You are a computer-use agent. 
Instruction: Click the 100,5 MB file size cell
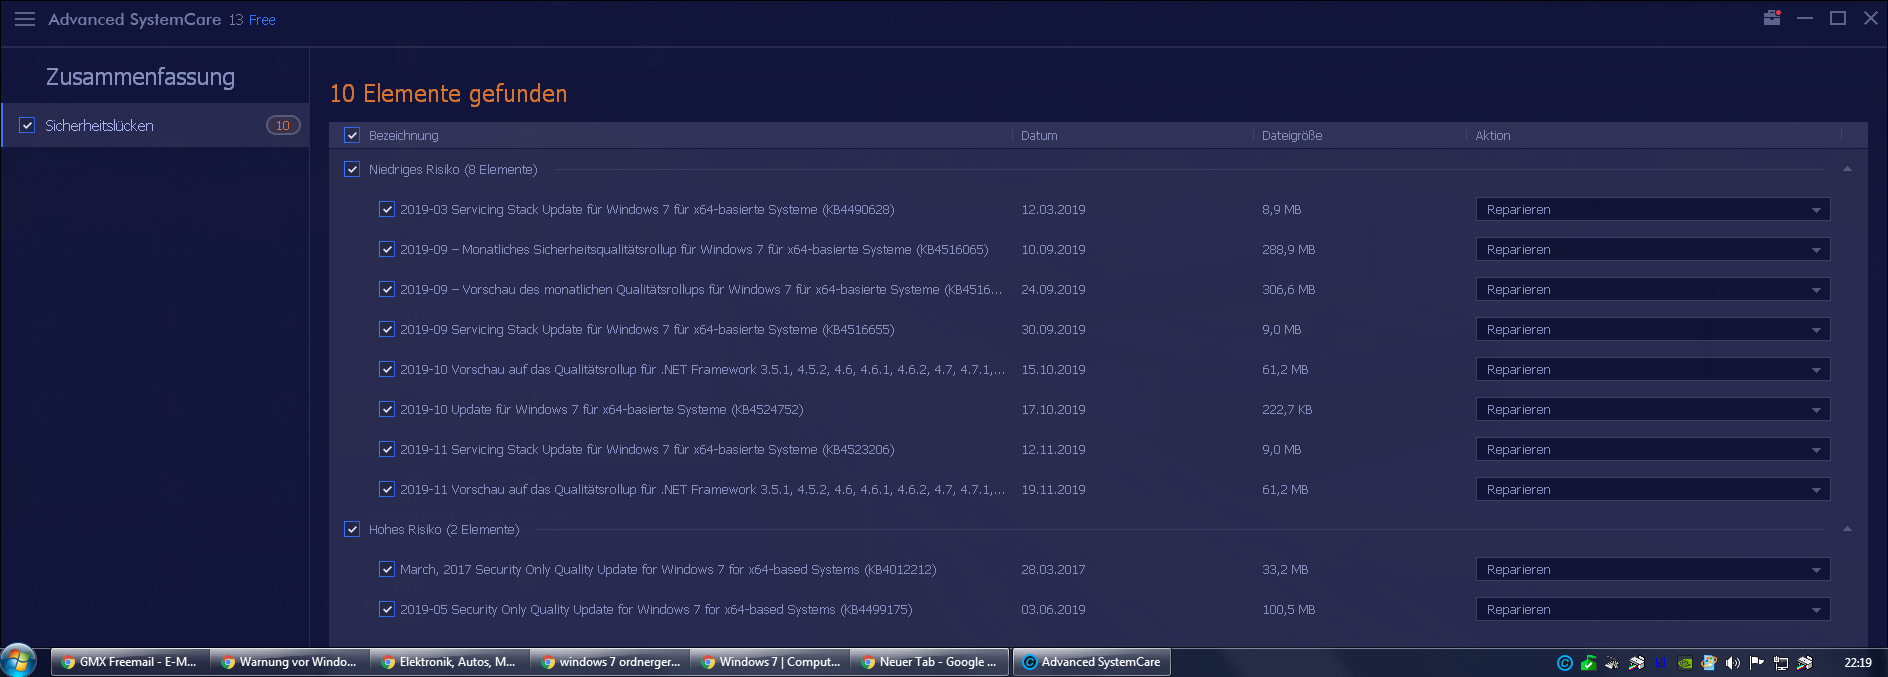click(1288, 609)
